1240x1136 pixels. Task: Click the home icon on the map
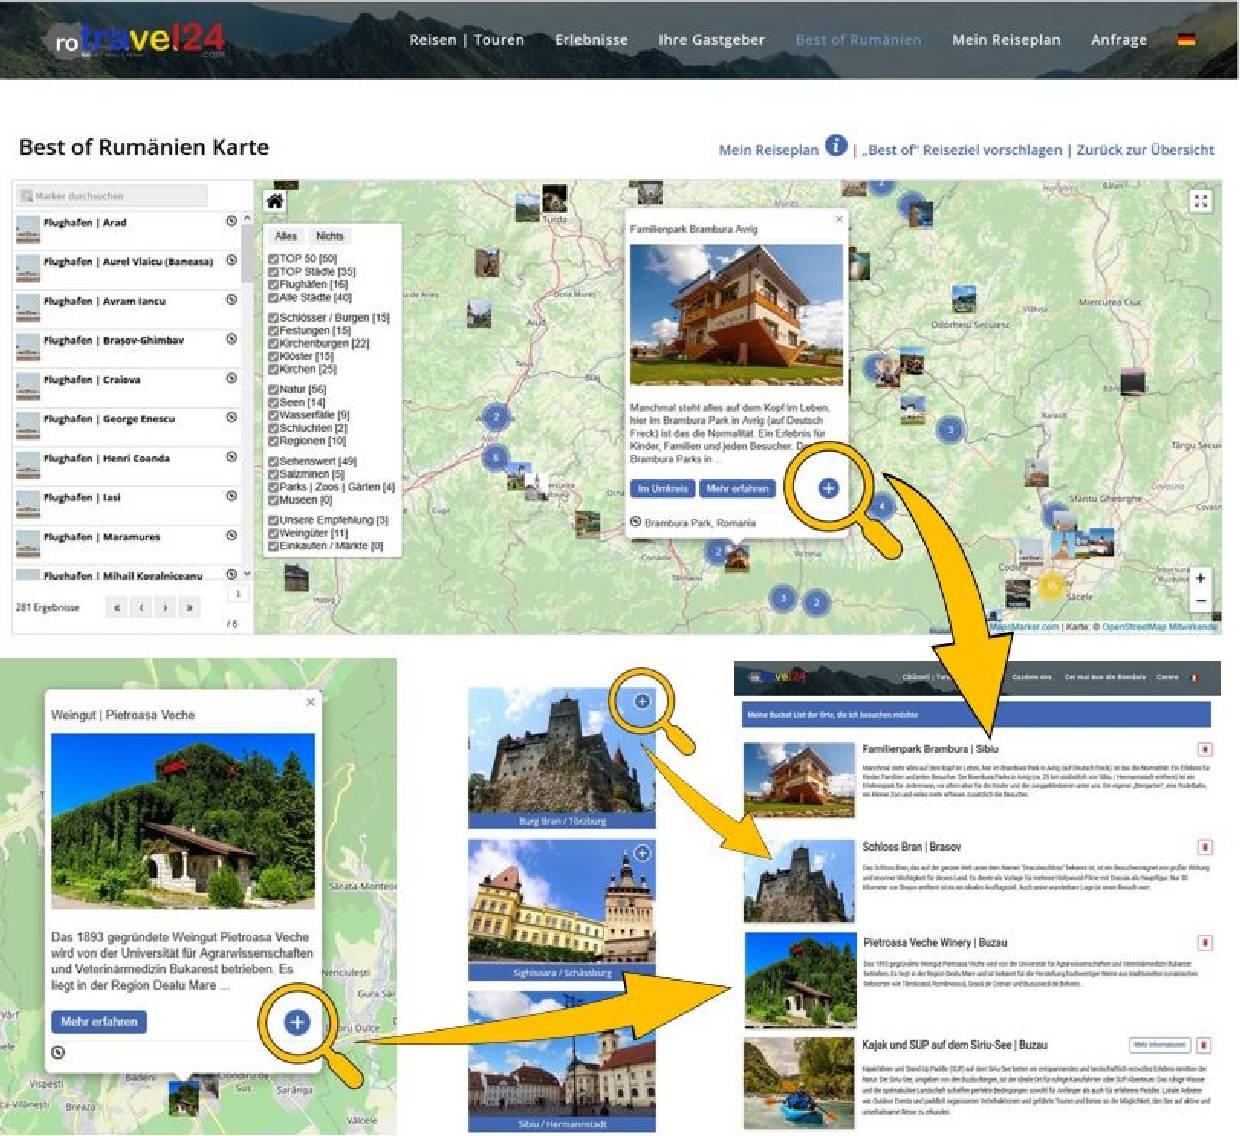(x=274, y=201)
